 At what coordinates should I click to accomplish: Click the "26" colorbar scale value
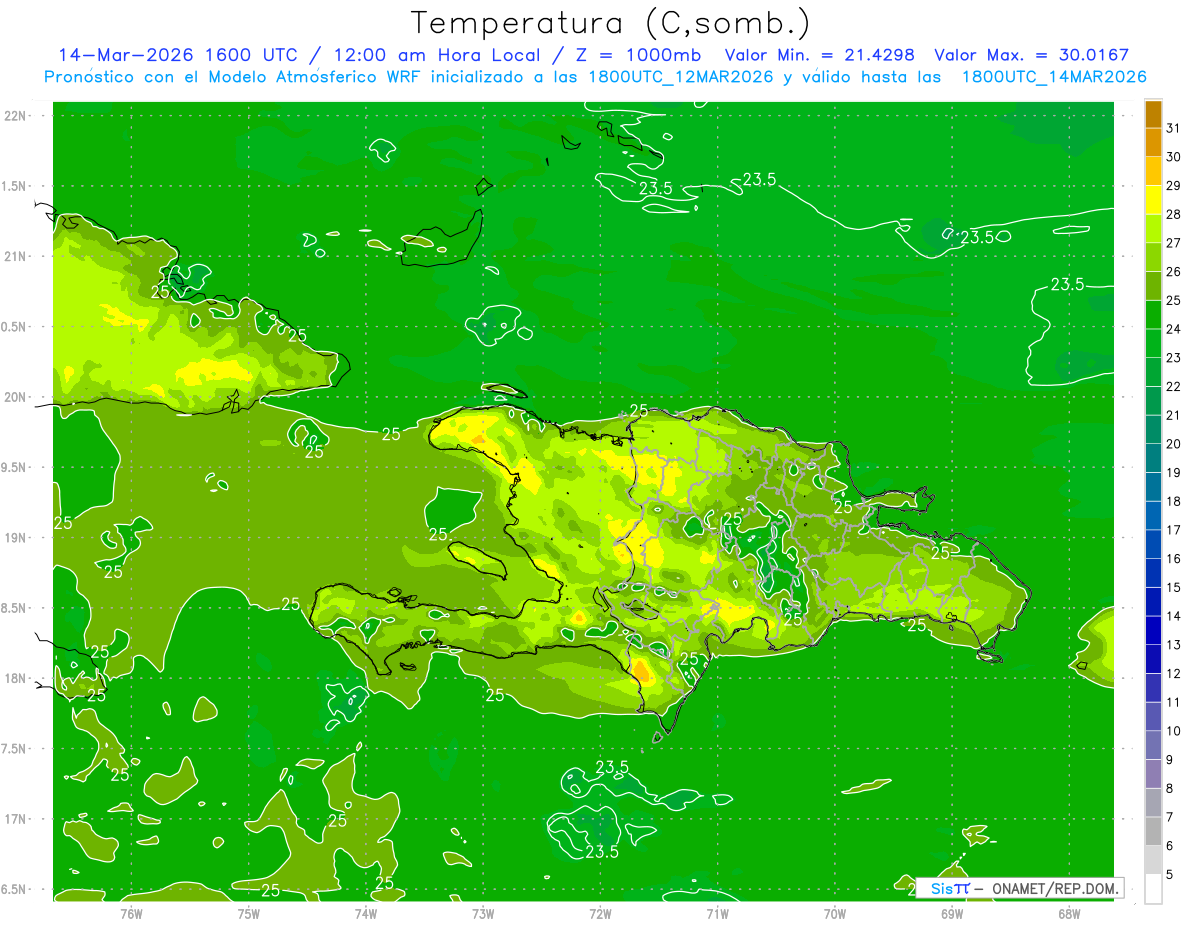[x=1174, y=272]
